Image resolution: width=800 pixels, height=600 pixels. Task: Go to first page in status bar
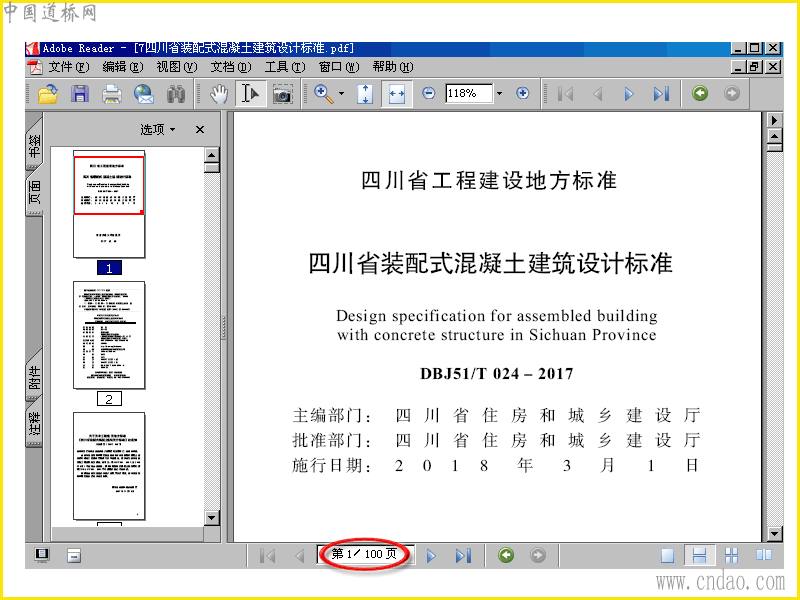[267, 556]
